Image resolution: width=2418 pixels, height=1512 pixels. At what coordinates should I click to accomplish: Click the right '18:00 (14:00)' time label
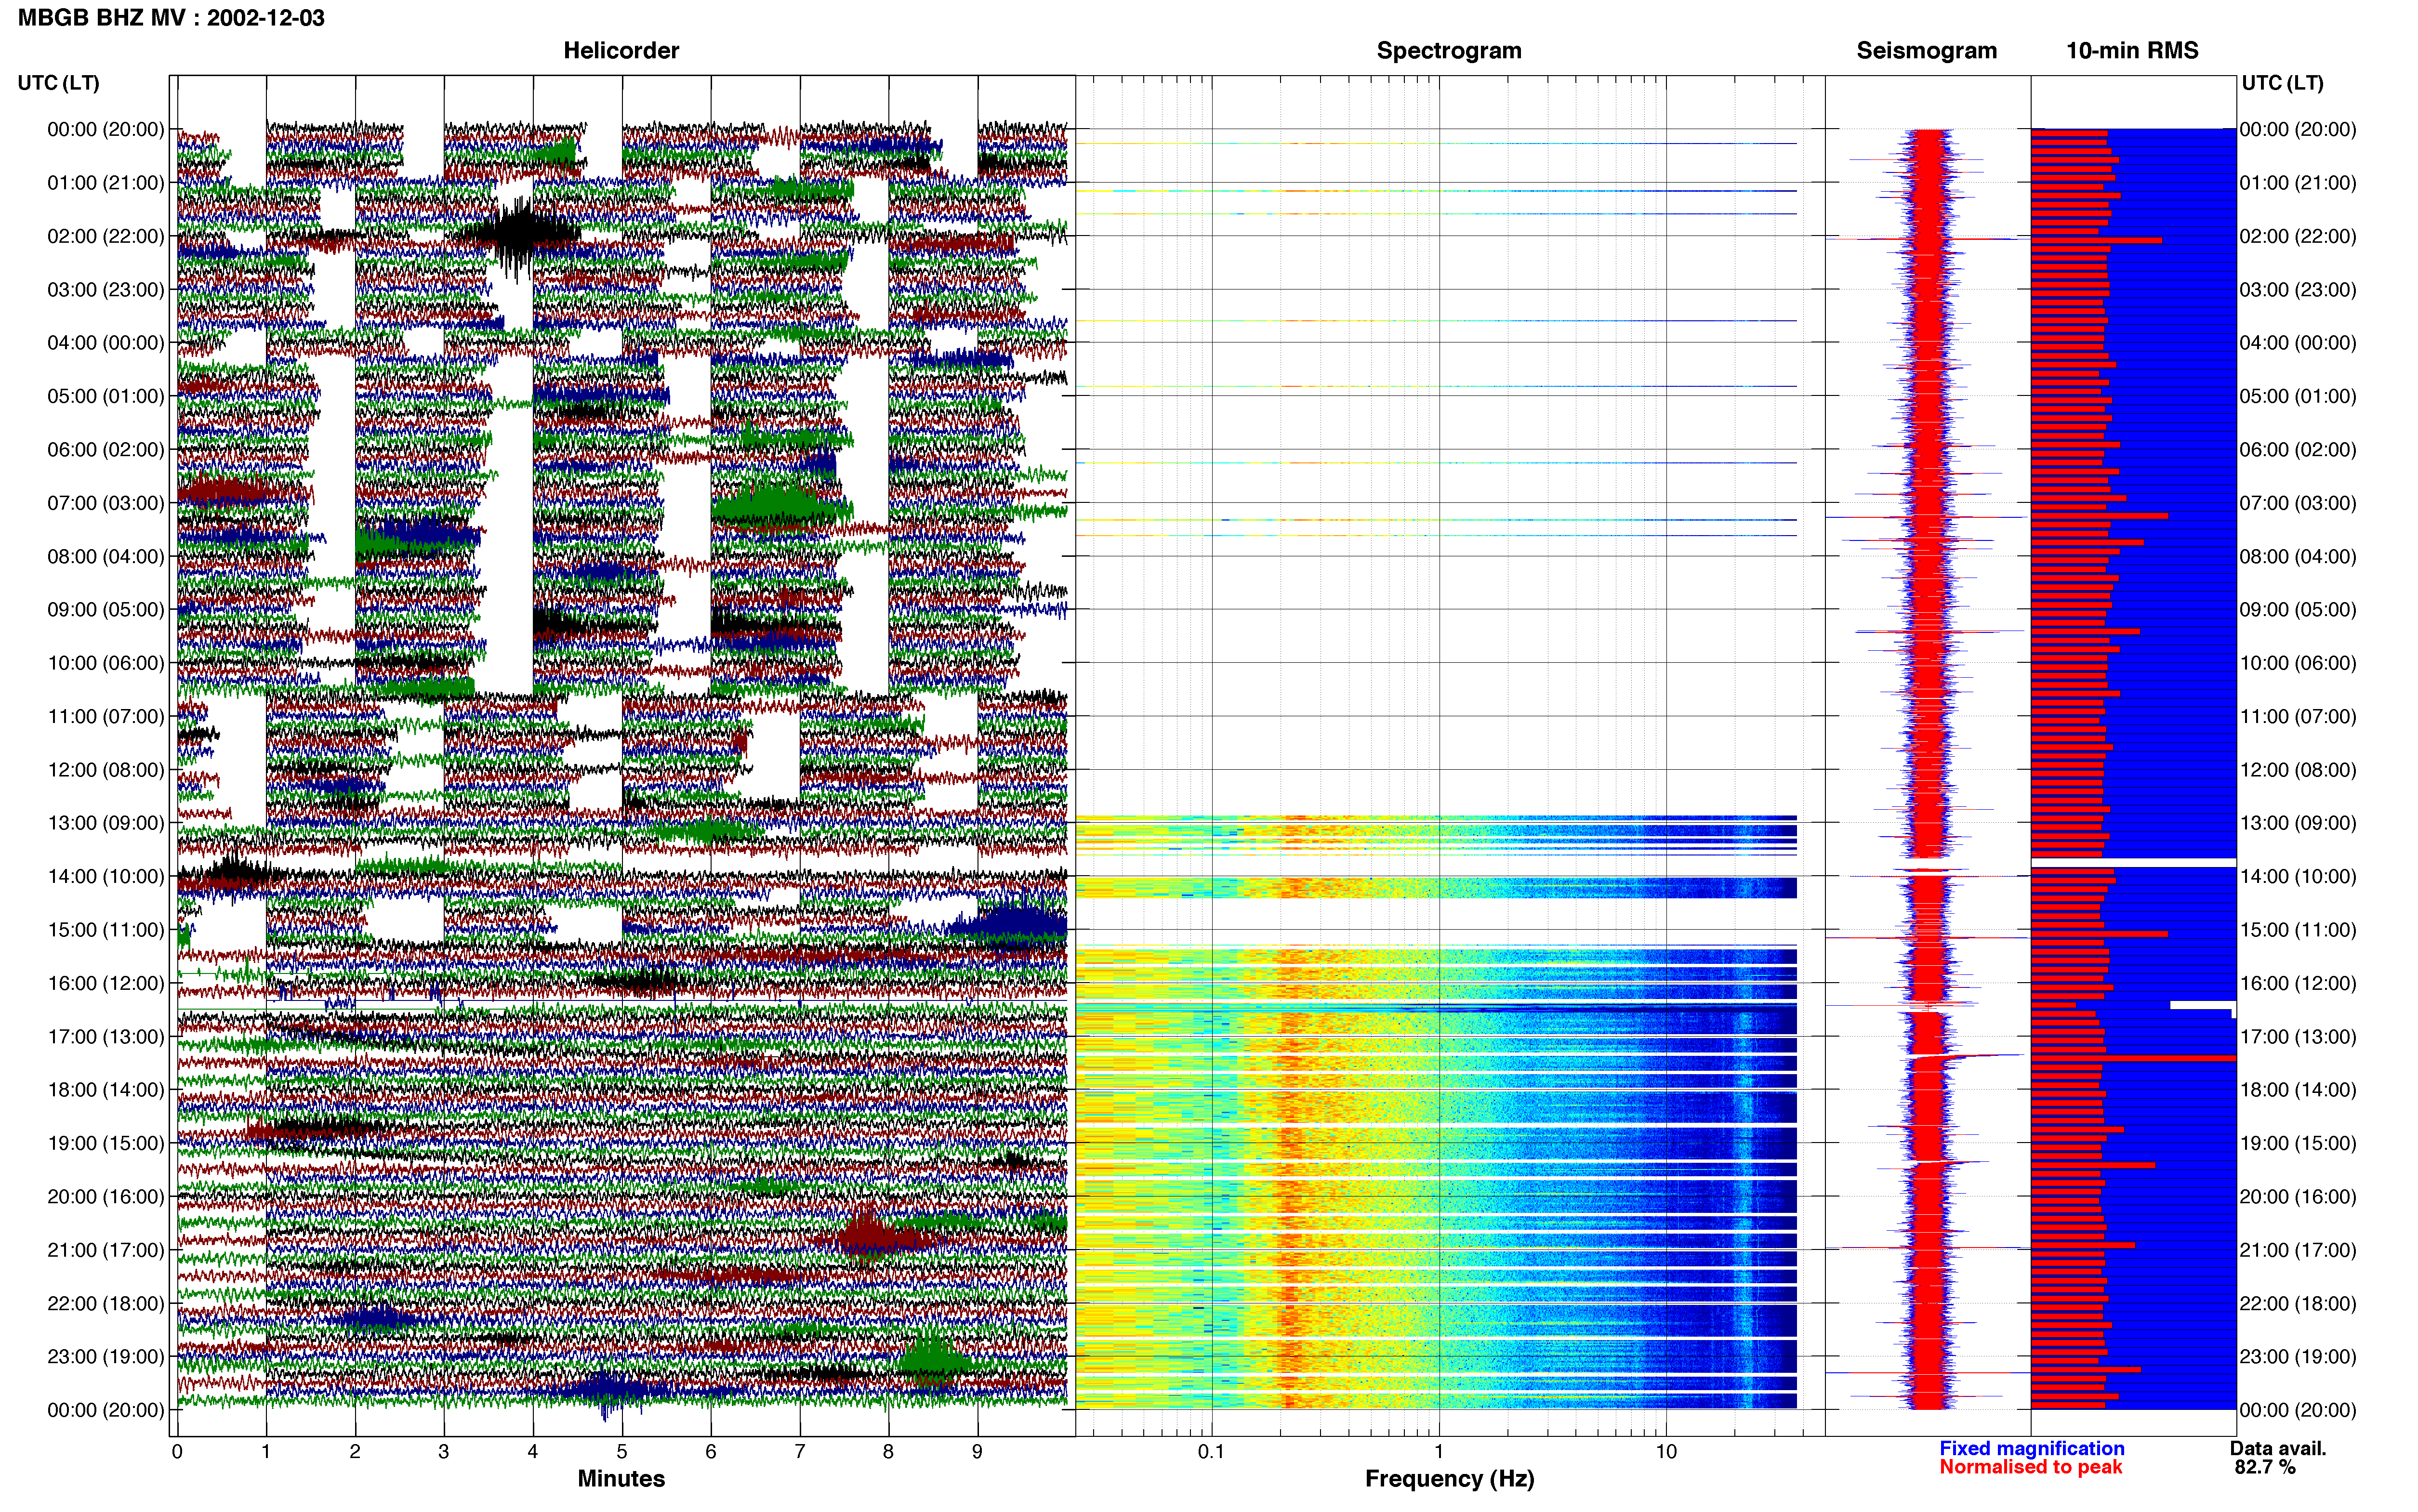coord(2298,1090)
